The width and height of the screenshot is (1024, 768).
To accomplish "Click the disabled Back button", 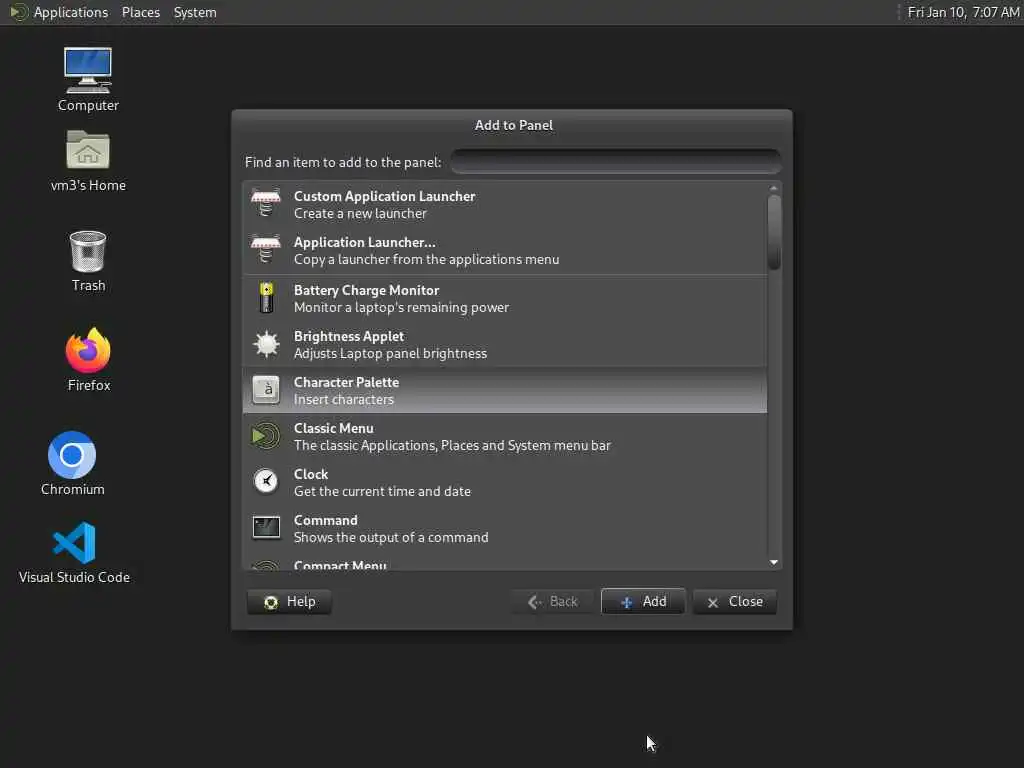I will [552, 601].
